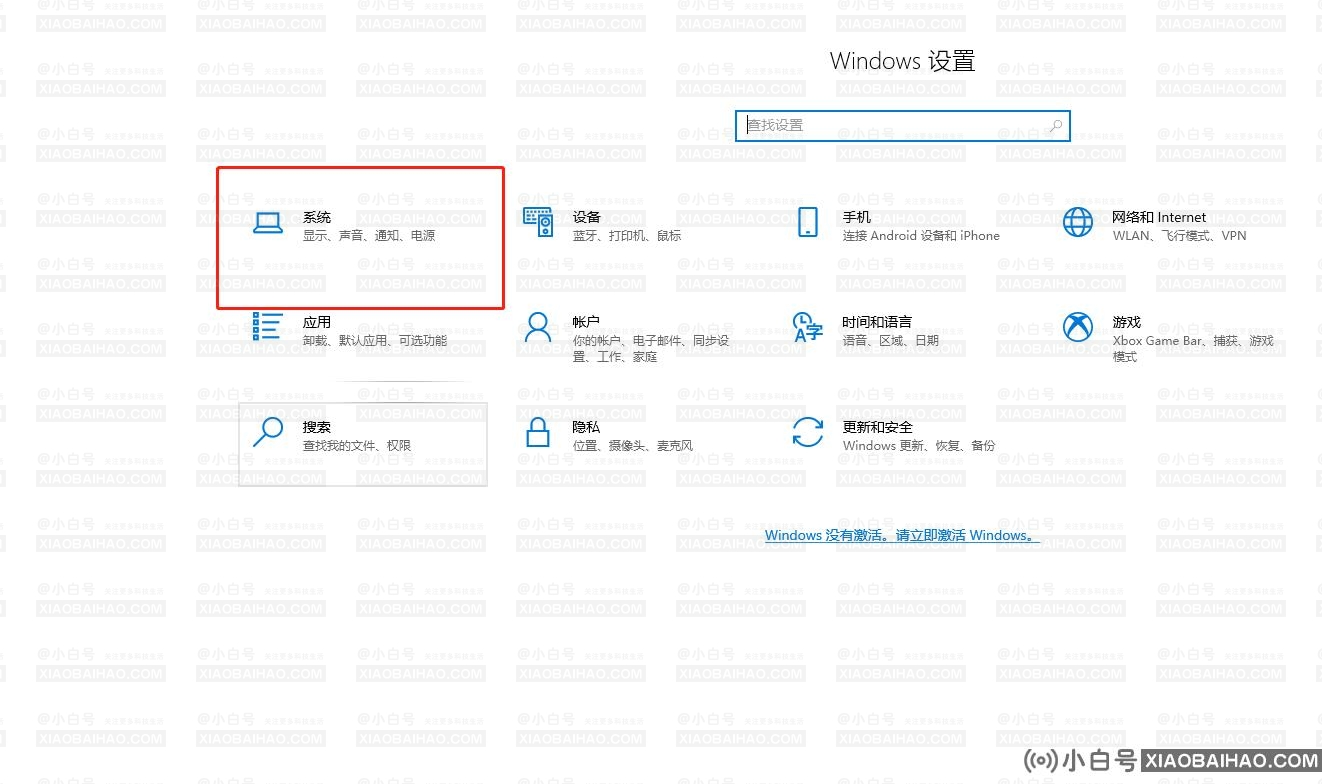Click description Xbox Game Bar、捕获、游戏模式

(x=1193, y=349)
